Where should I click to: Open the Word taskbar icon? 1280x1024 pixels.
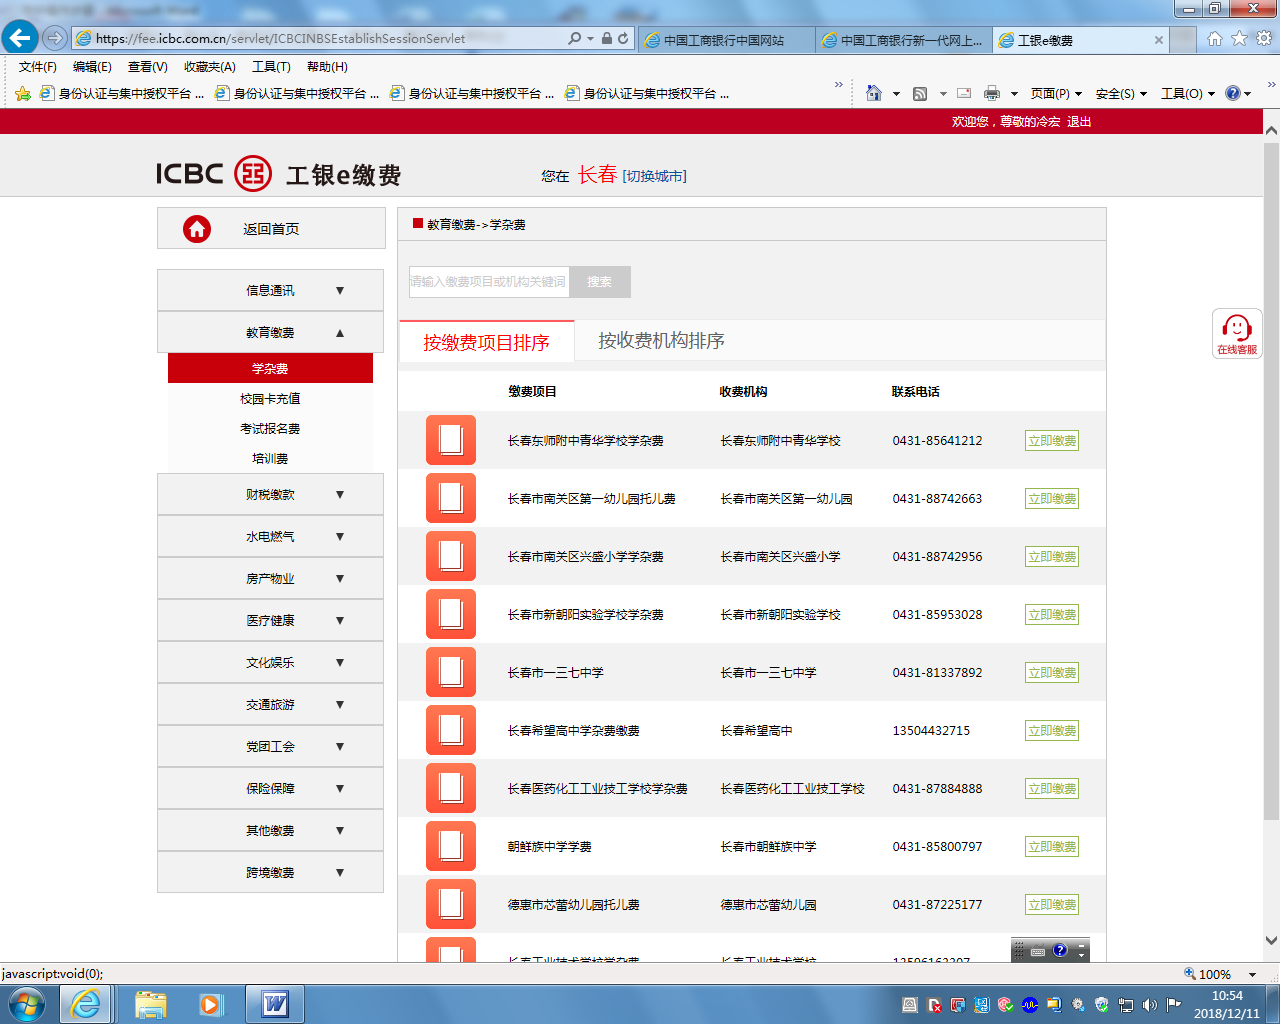274,1004
